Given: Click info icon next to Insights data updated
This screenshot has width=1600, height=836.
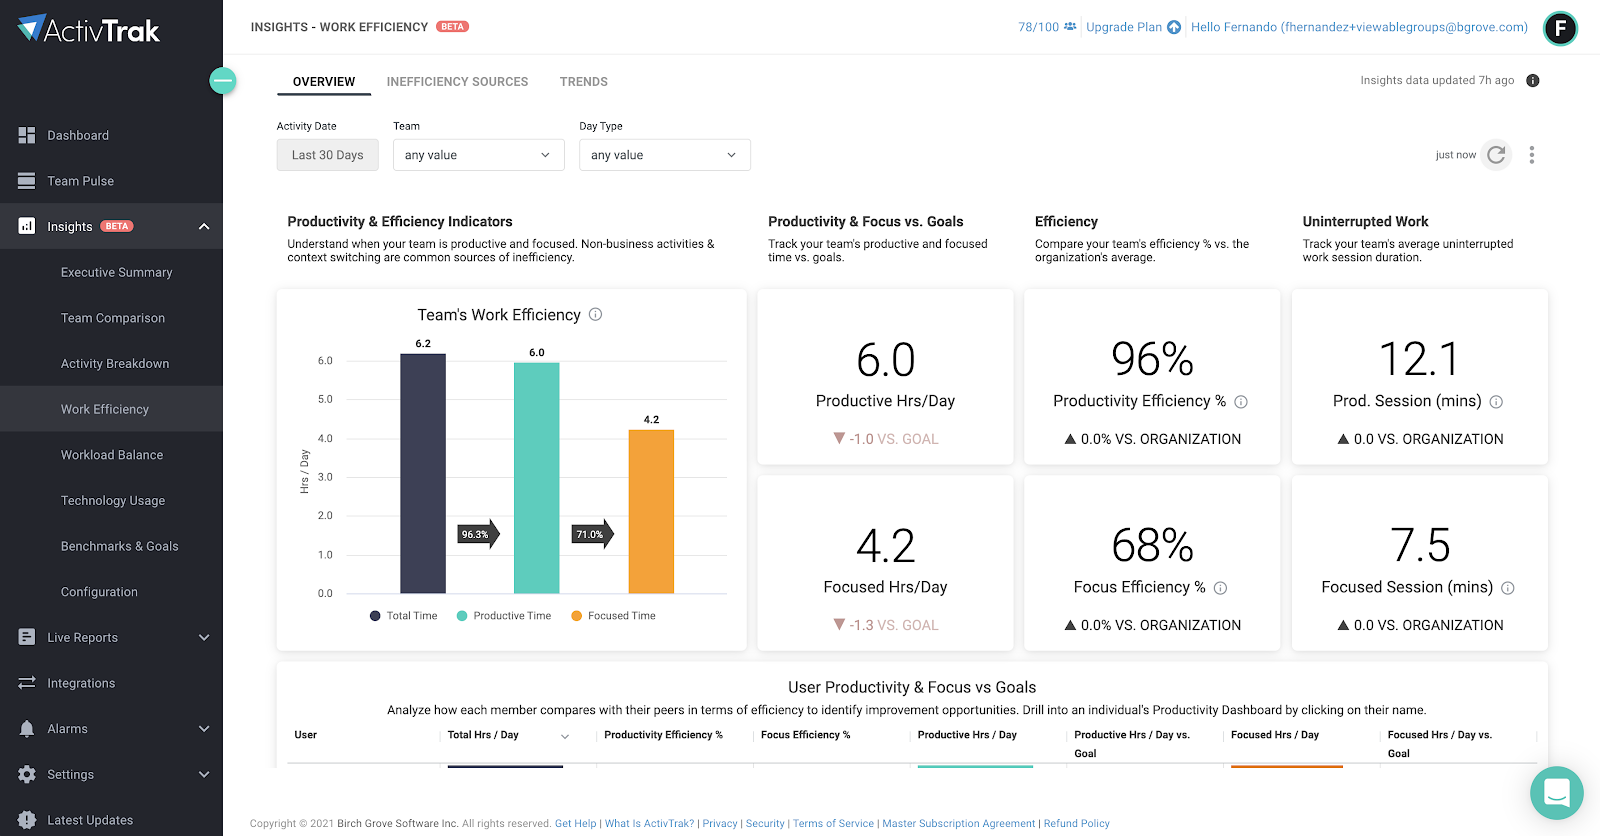Looking at the screenshot, I should point(1533,80).
